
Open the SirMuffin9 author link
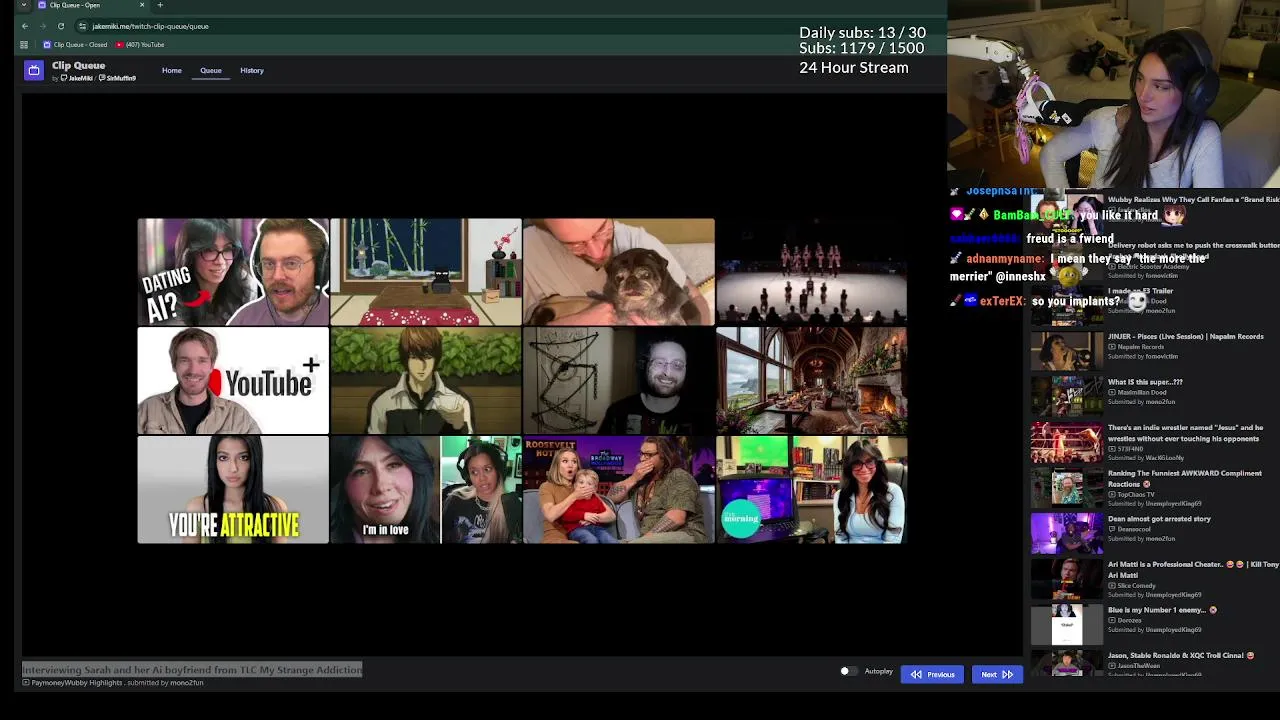[118, 78]
